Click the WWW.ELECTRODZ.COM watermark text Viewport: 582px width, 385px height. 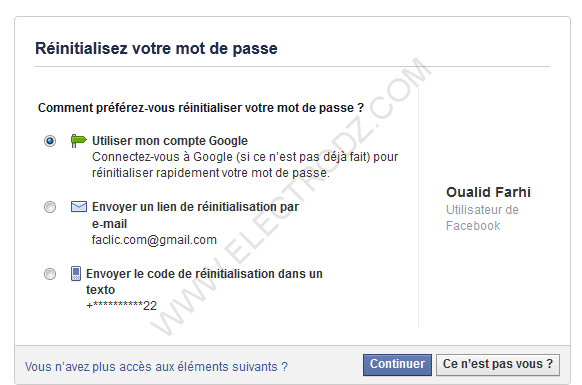coord(291,196)
